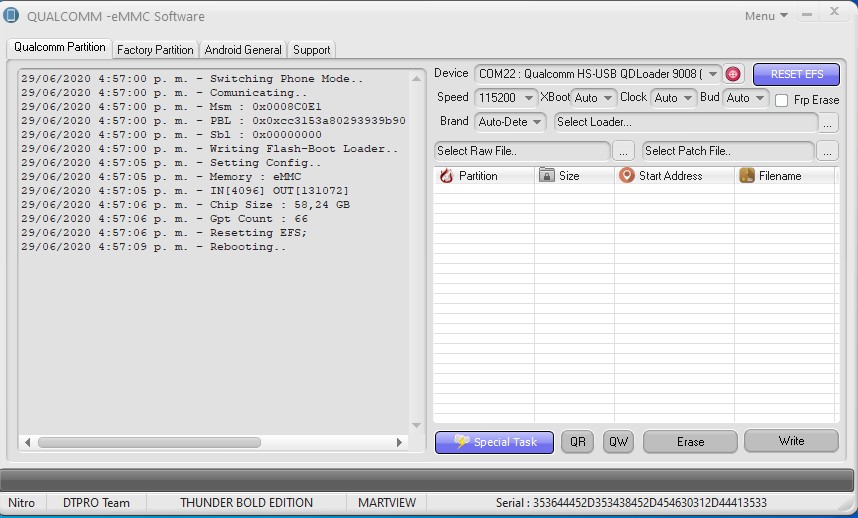Open the Device COM port dropdown

coord(598,74)
